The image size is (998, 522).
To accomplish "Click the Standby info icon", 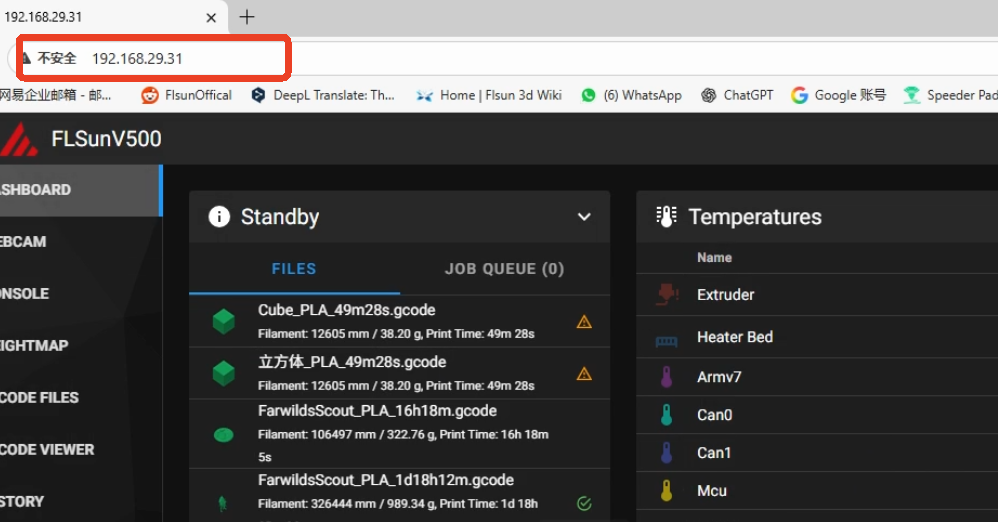I will [219, 217].
